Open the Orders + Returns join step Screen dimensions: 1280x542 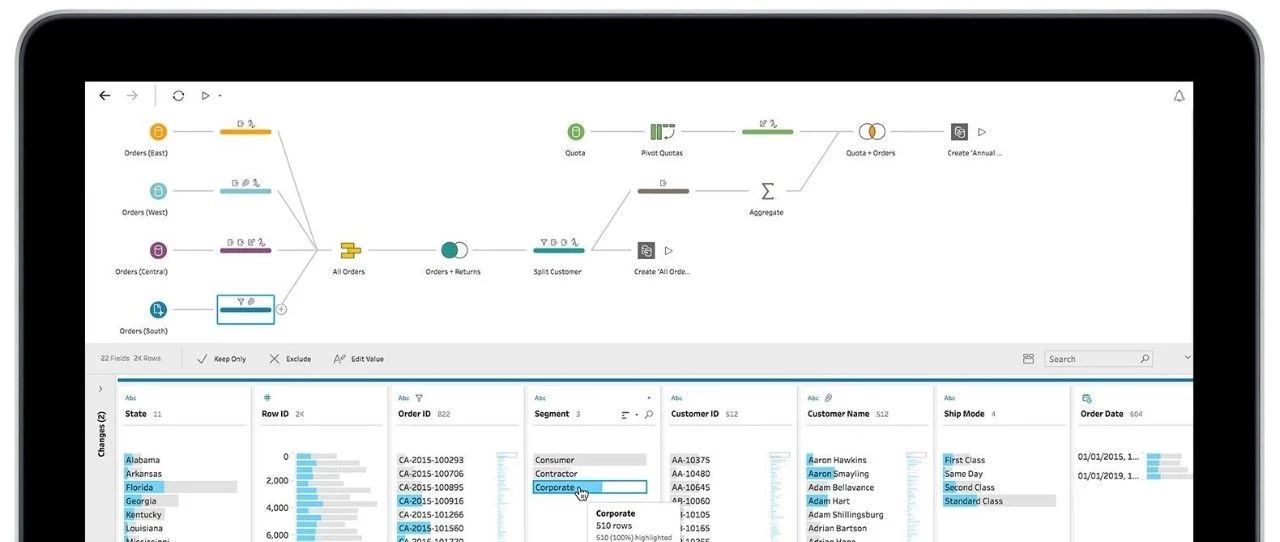point(454,250)
